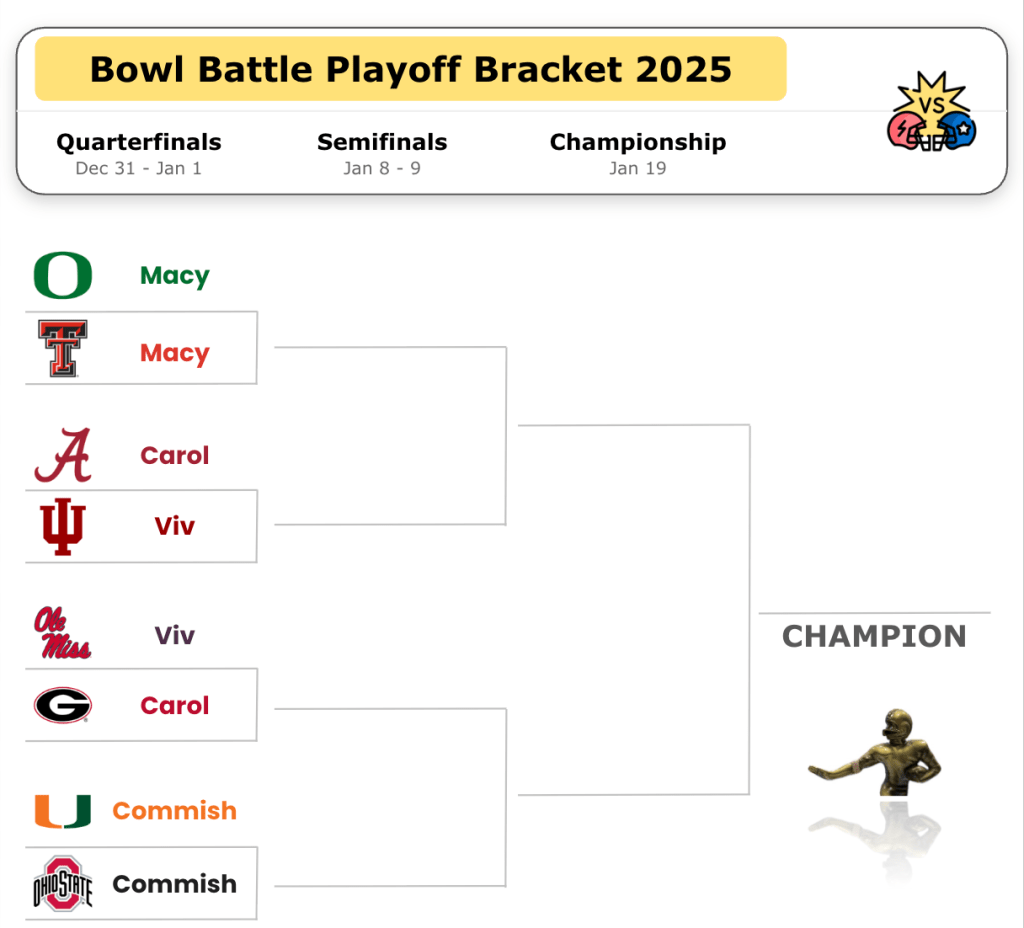Click Macy's name next to Oregon
This screenshot has height=928, width=1024.
(x=174, y=276)
